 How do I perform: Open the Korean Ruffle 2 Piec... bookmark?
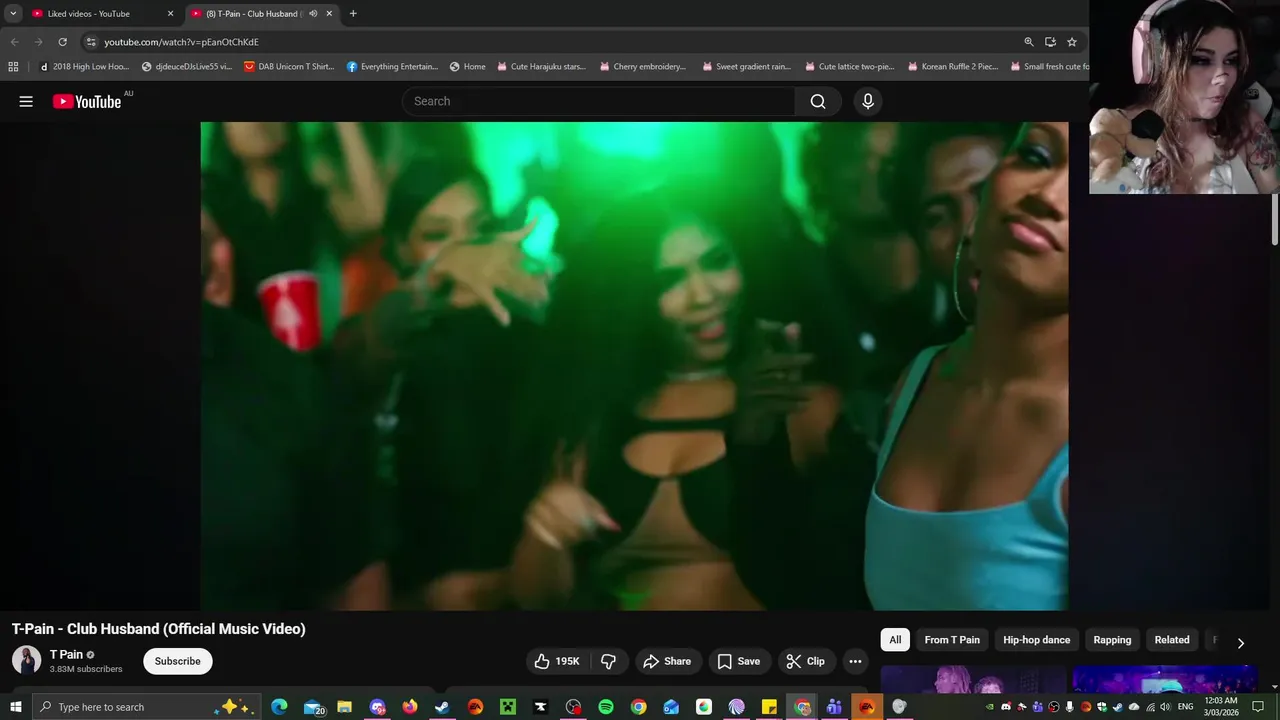coord(952,67)
